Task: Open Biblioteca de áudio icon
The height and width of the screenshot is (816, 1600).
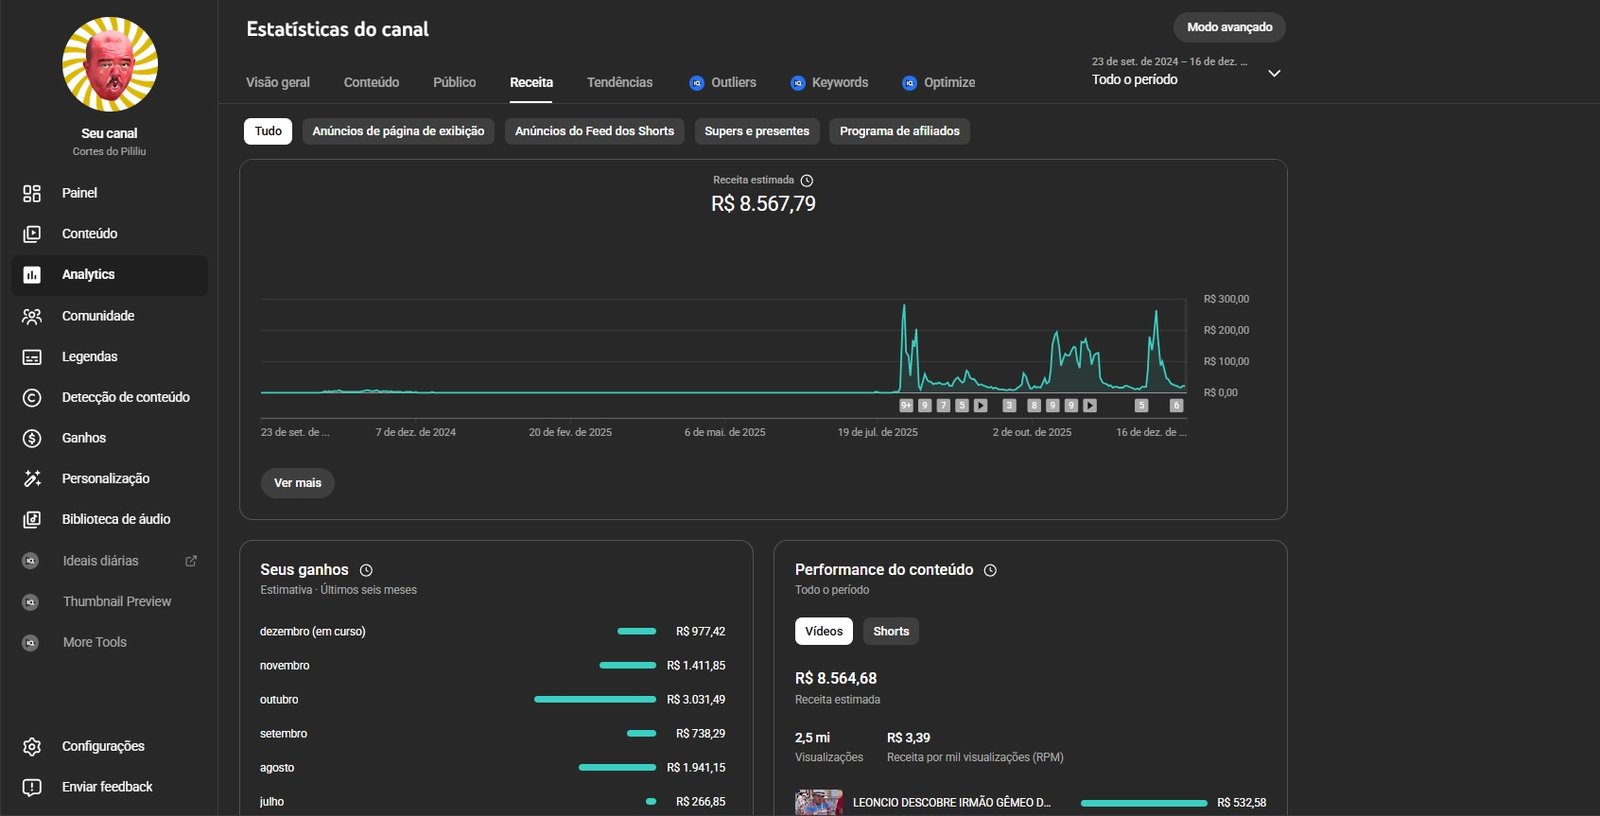Action: point(32,520)
